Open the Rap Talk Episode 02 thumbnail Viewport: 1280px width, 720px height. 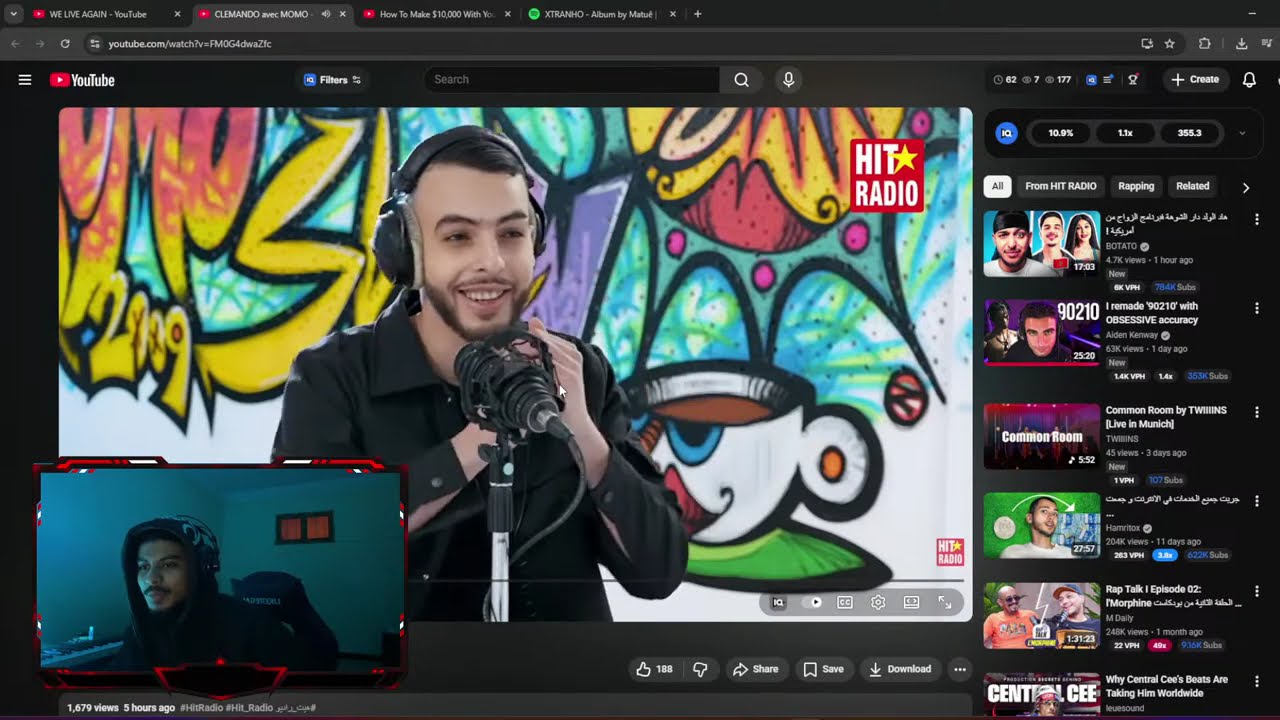click(x=1041, y=616)
